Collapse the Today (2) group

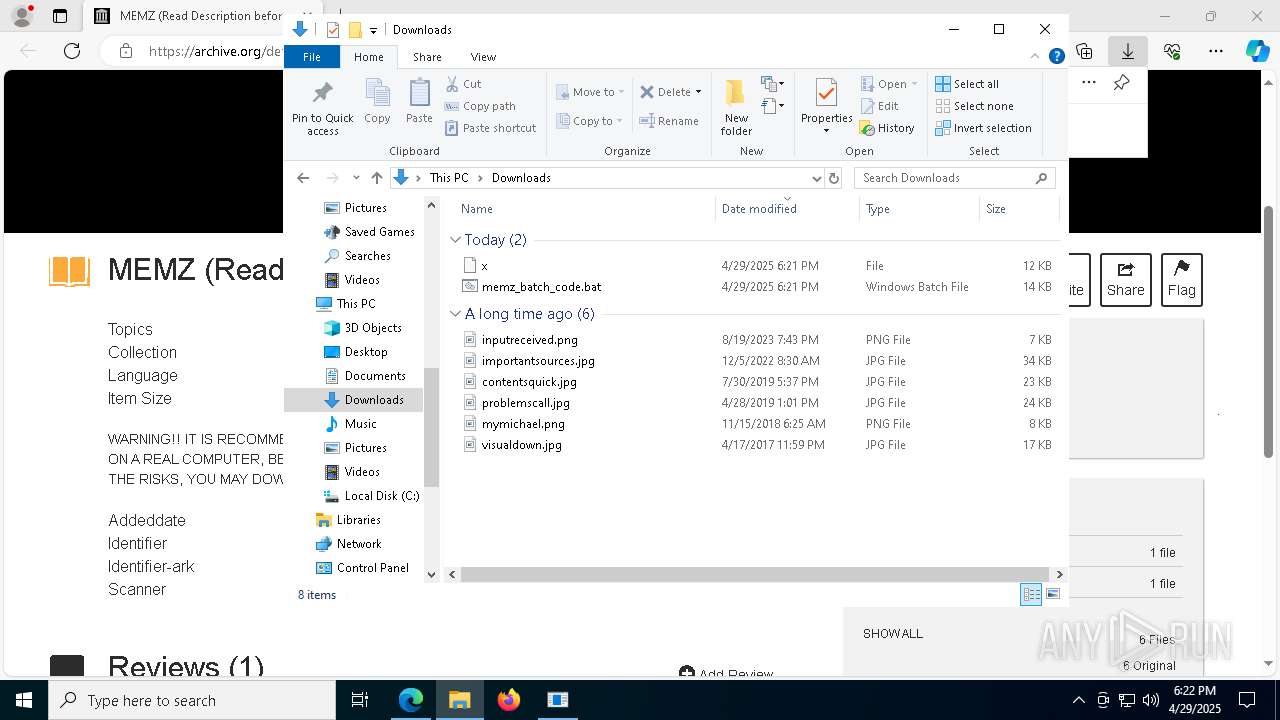pyautogui.click(x=455, y=240)
